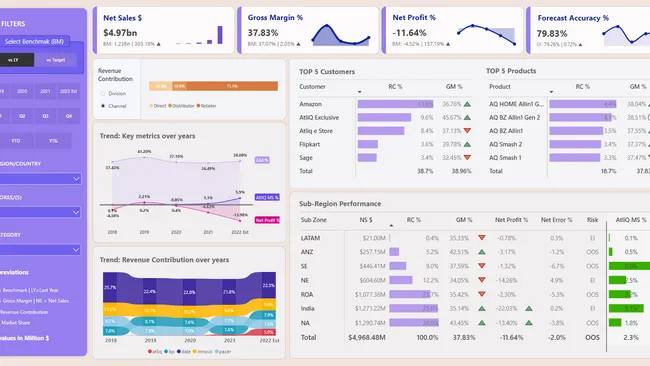Click the Select Benchmark (BM) label
This screenshot has width=650, height=366.
[x=34, y=41]
